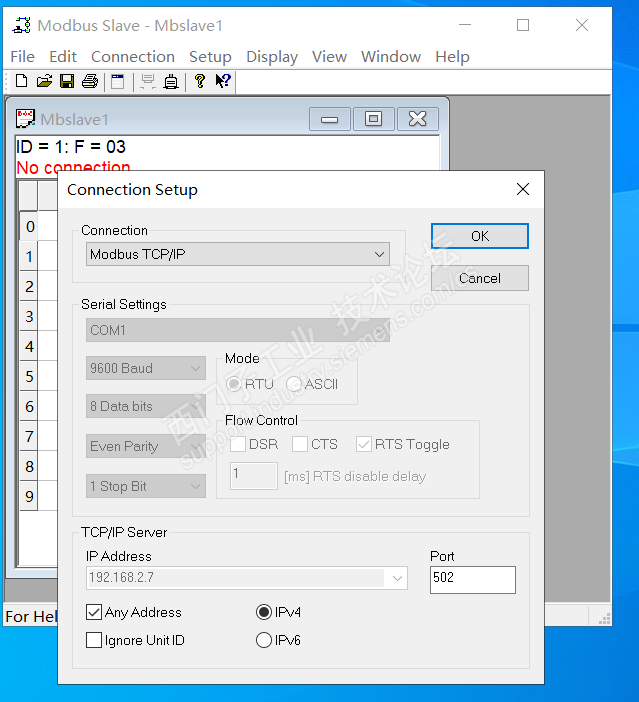Minimize the Mbslave1 child window

[x=330, y=119]
